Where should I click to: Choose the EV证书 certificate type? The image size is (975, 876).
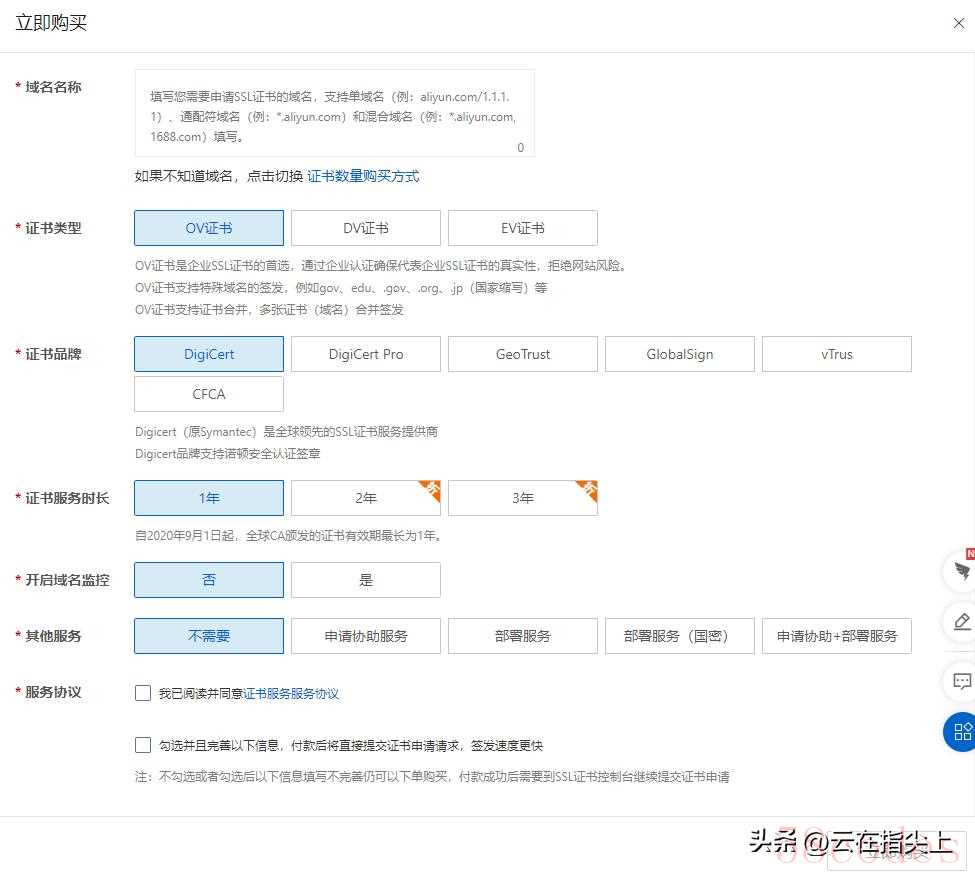point(522,228)
